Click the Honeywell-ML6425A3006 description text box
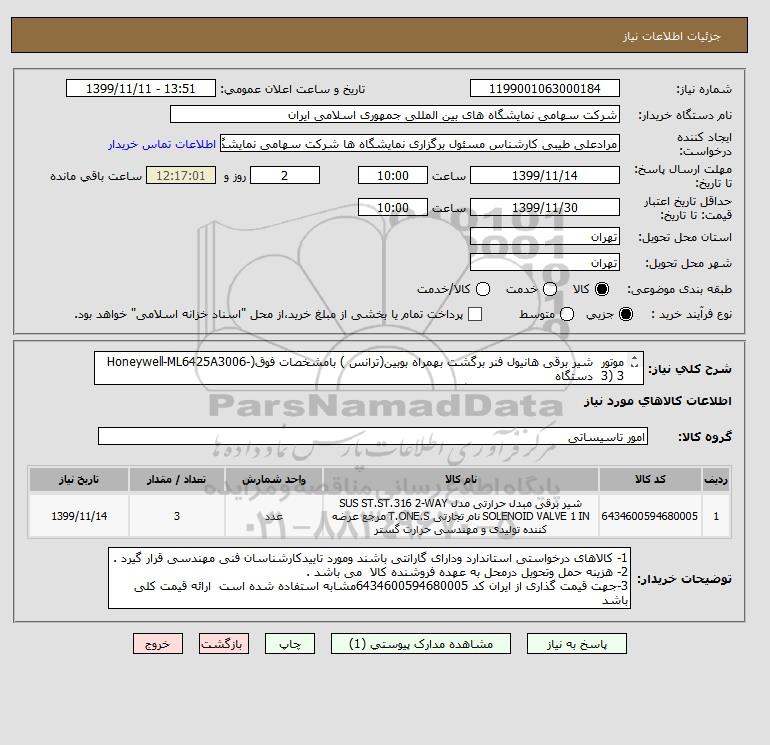Viewport: 770px width, 745px height. click(x=368, y=368)
